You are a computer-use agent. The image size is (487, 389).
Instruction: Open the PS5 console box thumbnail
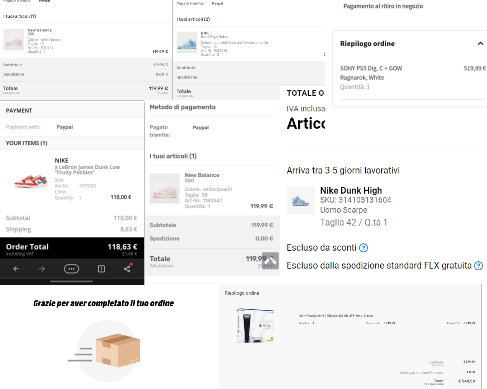click(x=255, y=326)
